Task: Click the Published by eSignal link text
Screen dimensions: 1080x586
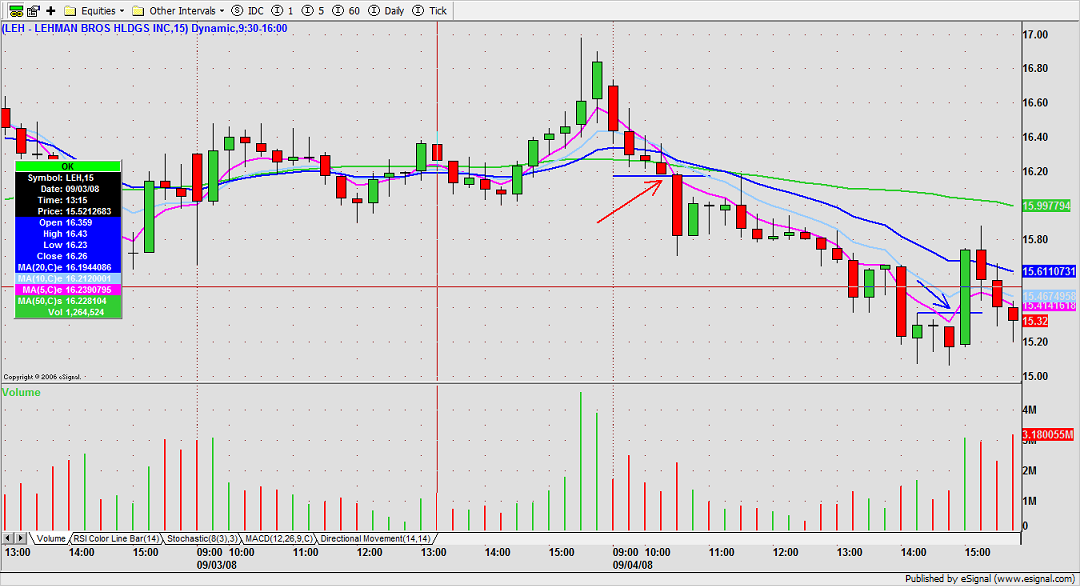Action: click(989, 579)
